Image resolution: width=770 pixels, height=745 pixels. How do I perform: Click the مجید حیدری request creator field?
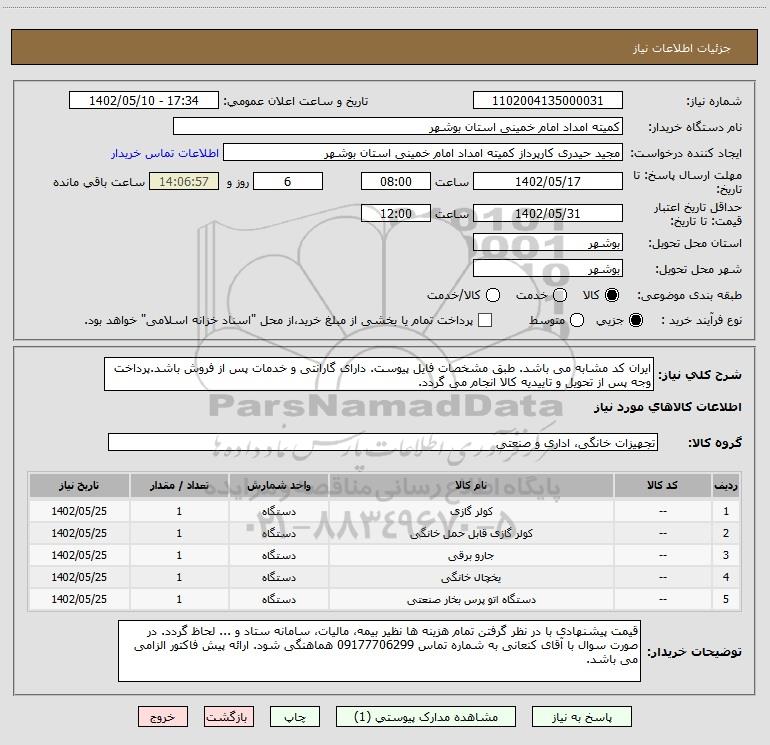coord(423,153)
